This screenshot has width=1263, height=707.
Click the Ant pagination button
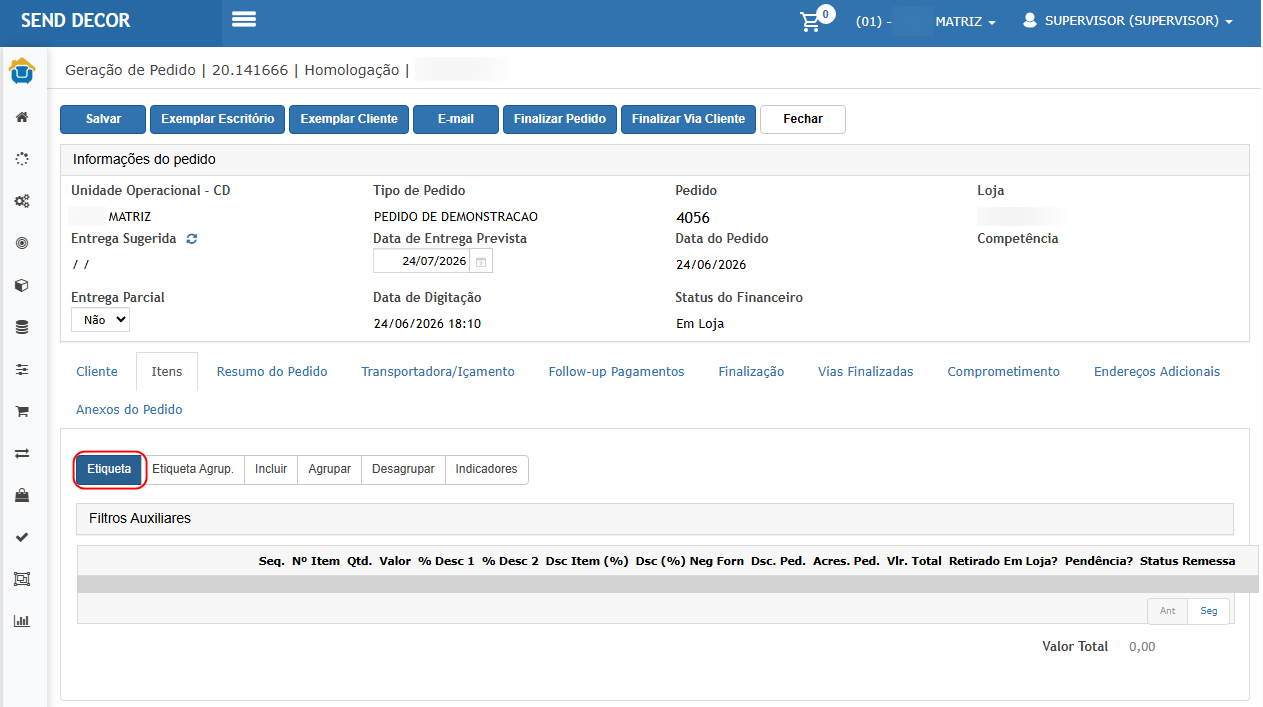[x=1167, y=611]
